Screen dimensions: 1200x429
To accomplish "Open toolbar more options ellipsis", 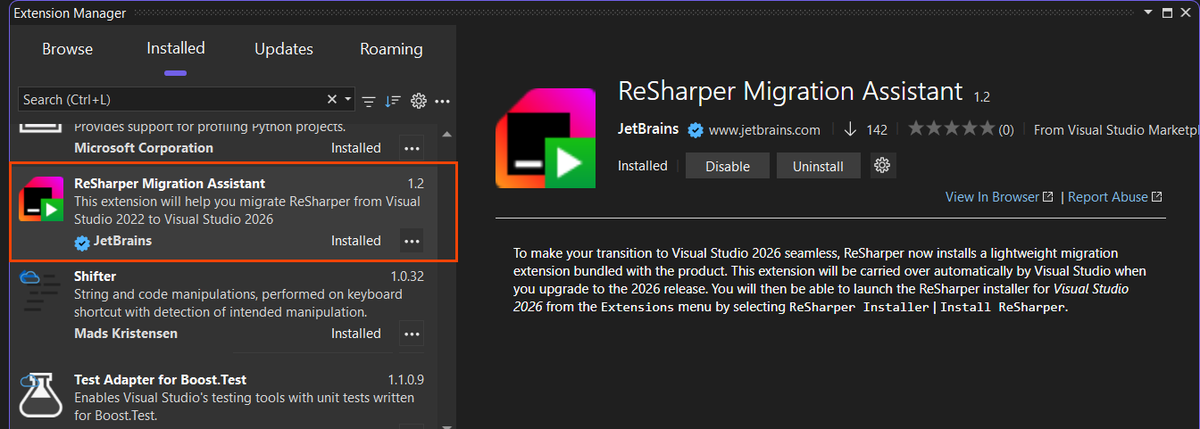I will click(x=443, y=101).
